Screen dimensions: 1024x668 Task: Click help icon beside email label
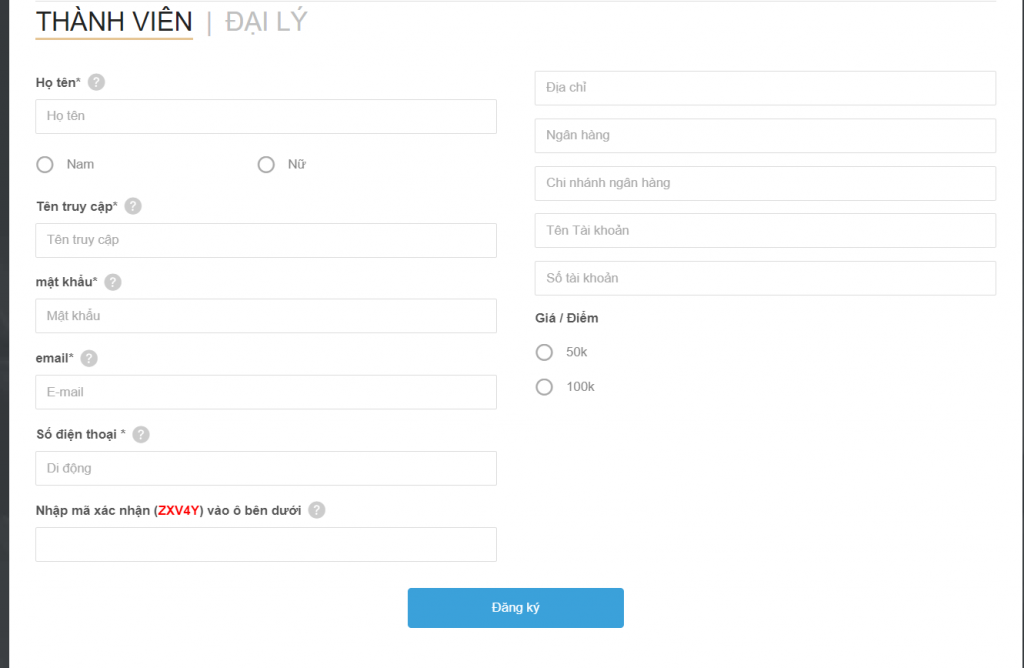click(89, 358)
